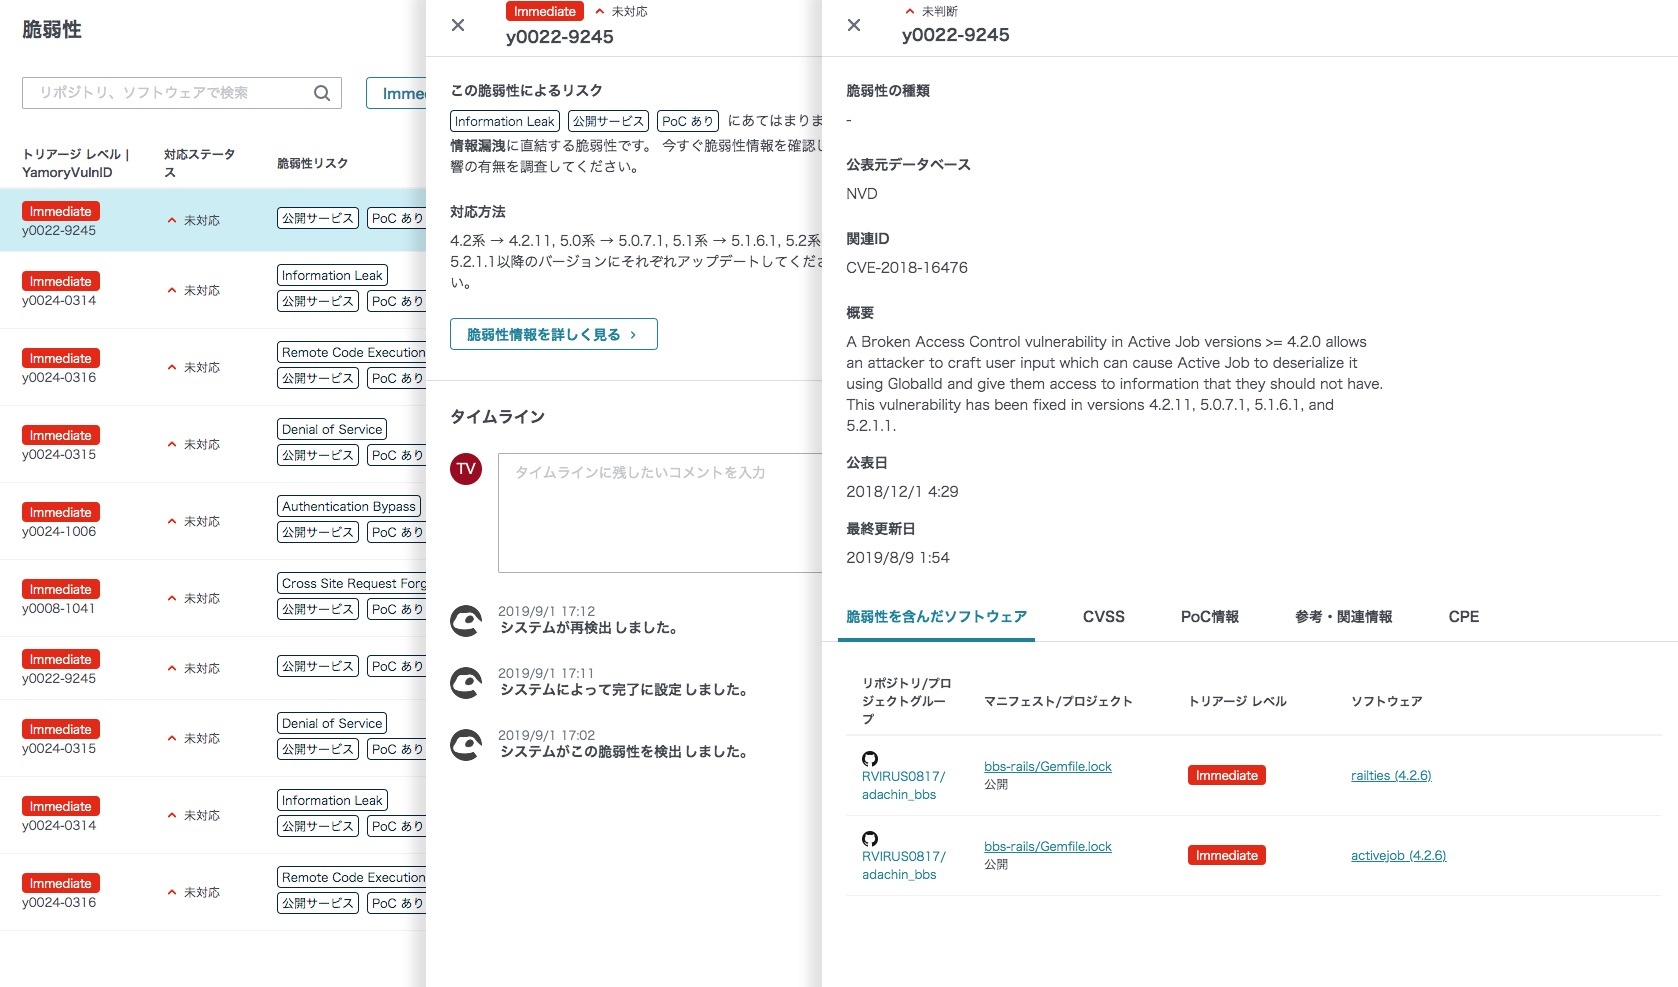The height and width of the screenshot is (987, 1678).
Task: Click the search magnifier icon
Action: coord(321,93)
